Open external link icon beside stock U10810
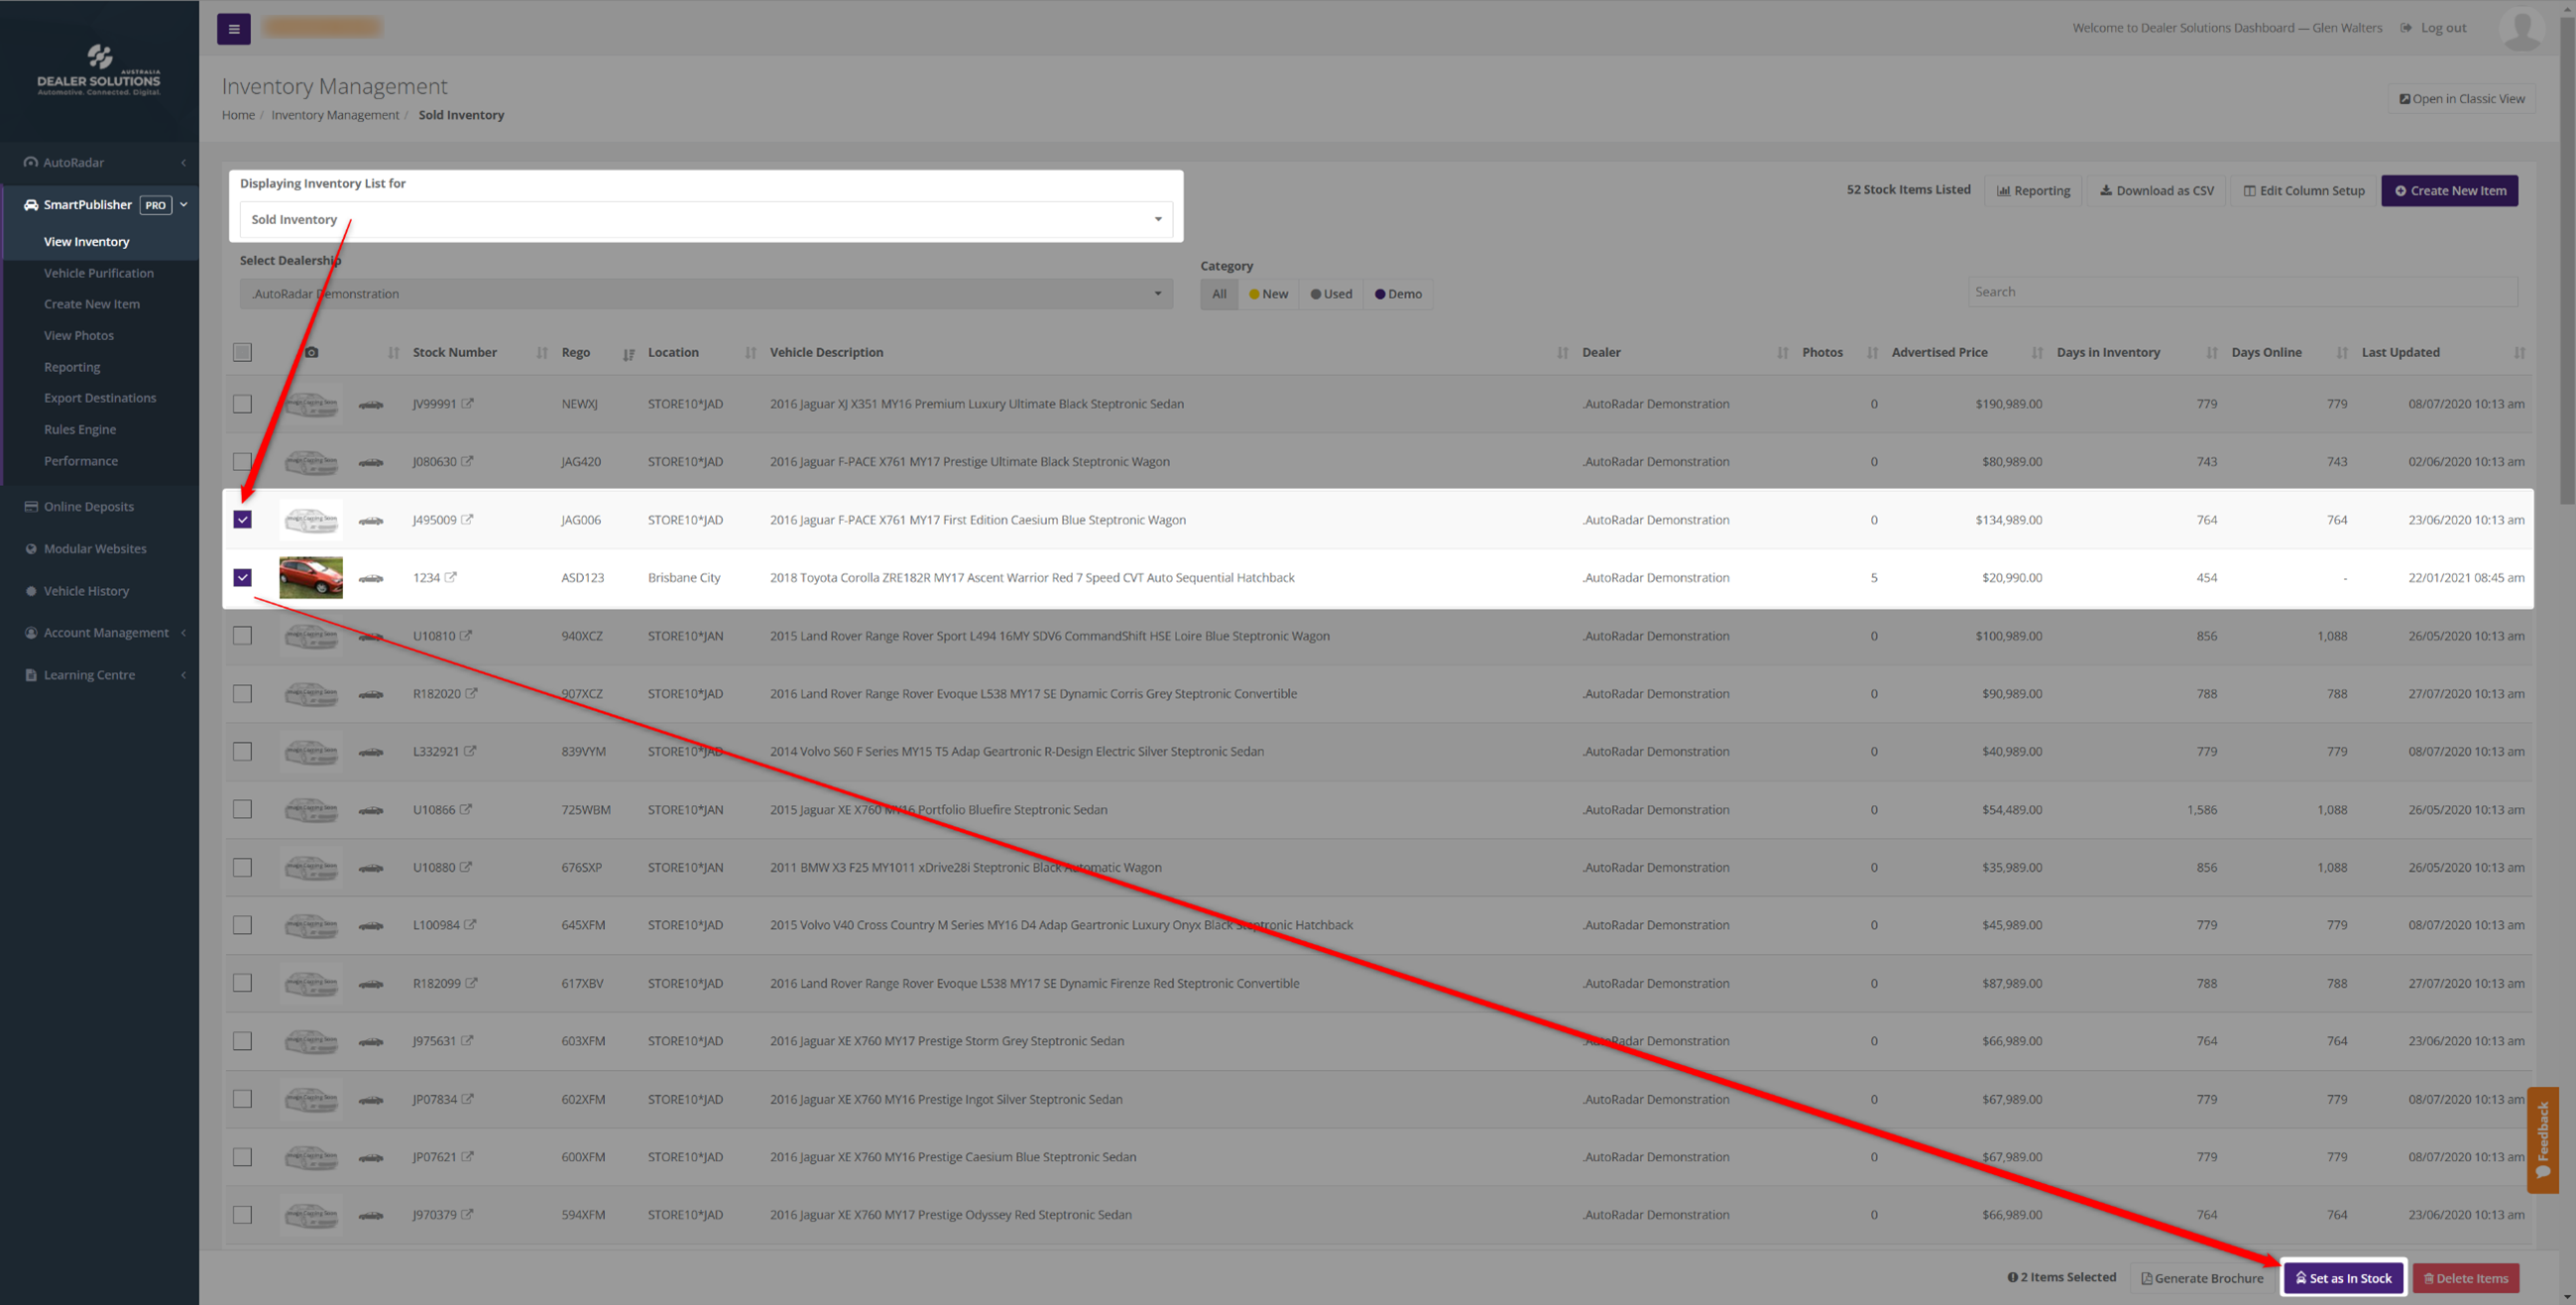The height and width of the screenshot is (1305, 2576). [466, 635]
